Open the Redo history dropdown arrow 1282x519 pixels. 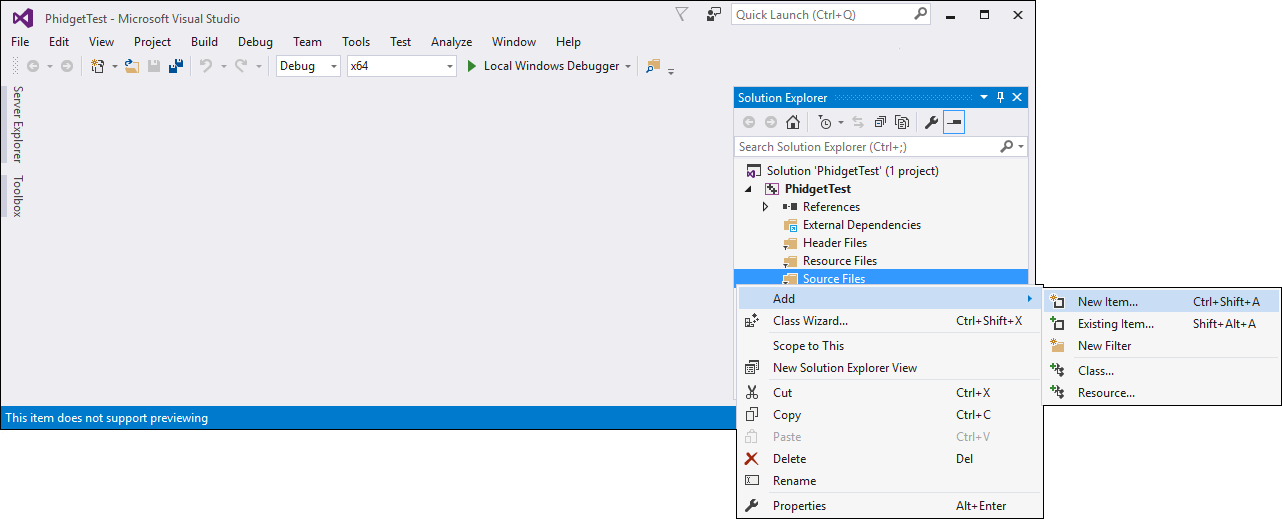click(258, 66)
